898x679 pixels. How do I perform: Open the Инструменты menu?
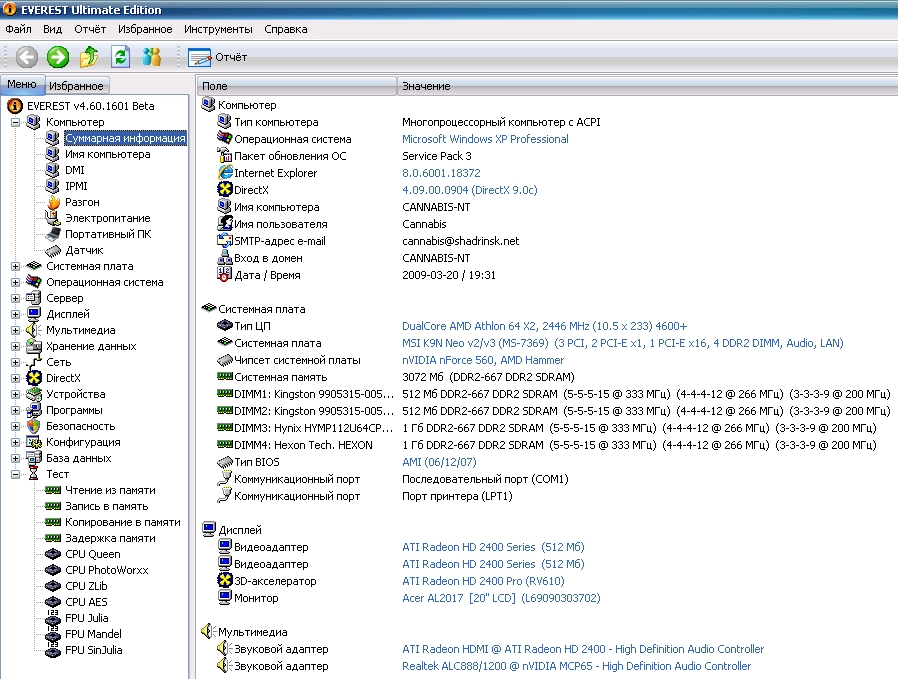[218, 29]
